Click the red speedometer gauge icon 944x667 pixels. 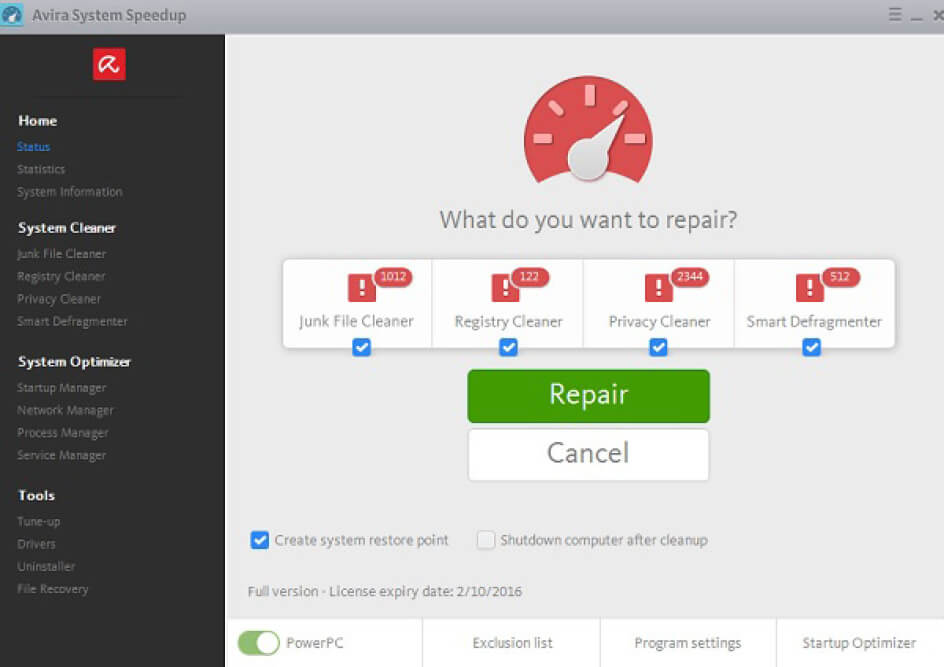pyautogui.click(x=588, y=129)
